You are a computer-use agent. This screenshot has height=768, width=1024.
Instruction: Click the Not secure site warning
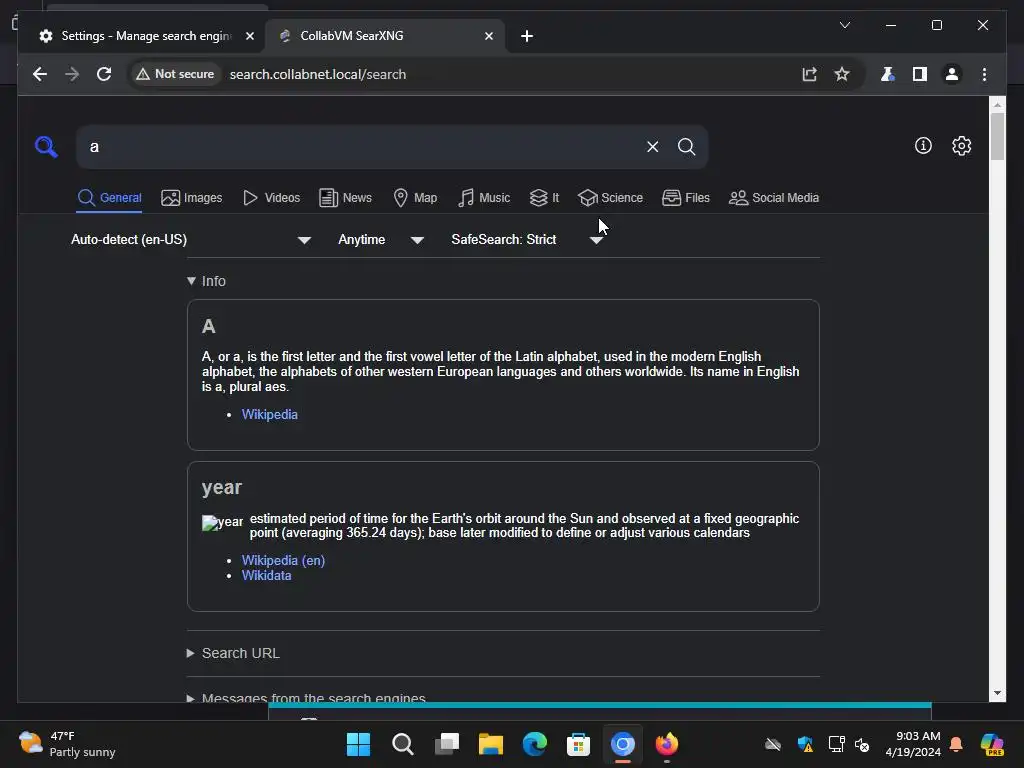[x=175, y=74]
